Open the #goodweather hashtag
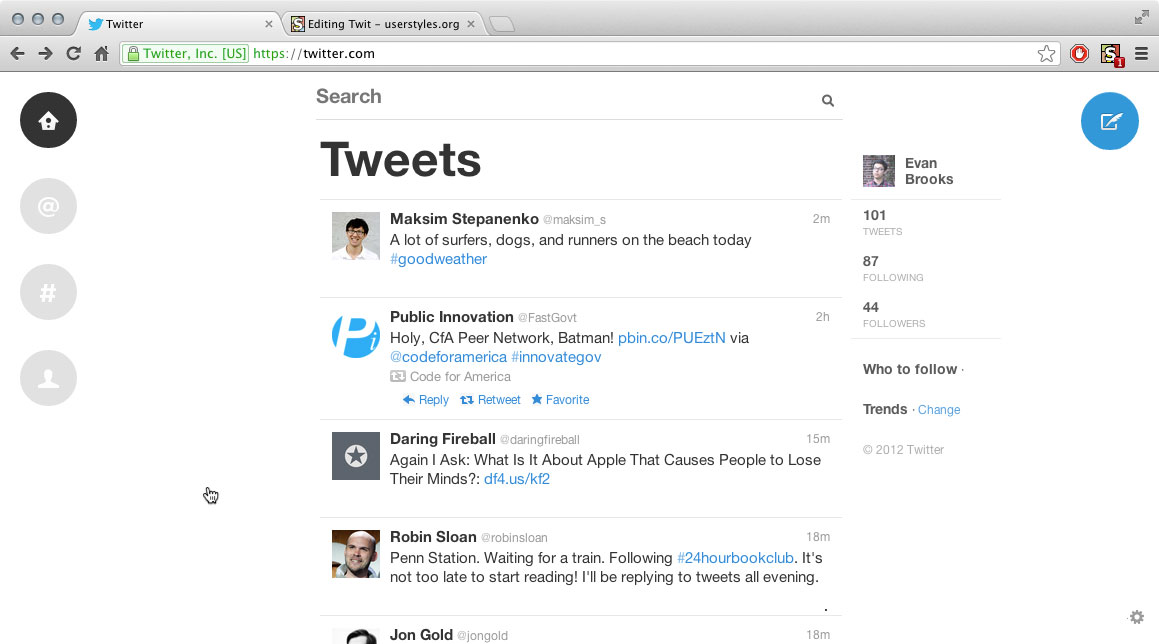Image resolution: width=1159 pixels, height=644 pixels. (438, 260)
